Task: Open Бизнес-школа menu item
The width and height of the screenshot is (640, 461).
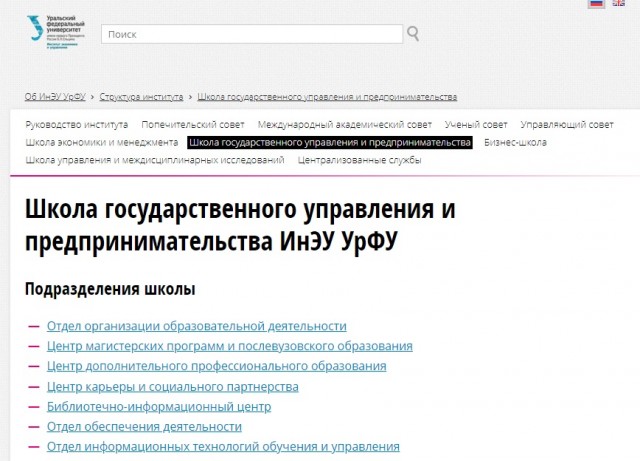Action: pyautogui.click(x=515, y=143)
